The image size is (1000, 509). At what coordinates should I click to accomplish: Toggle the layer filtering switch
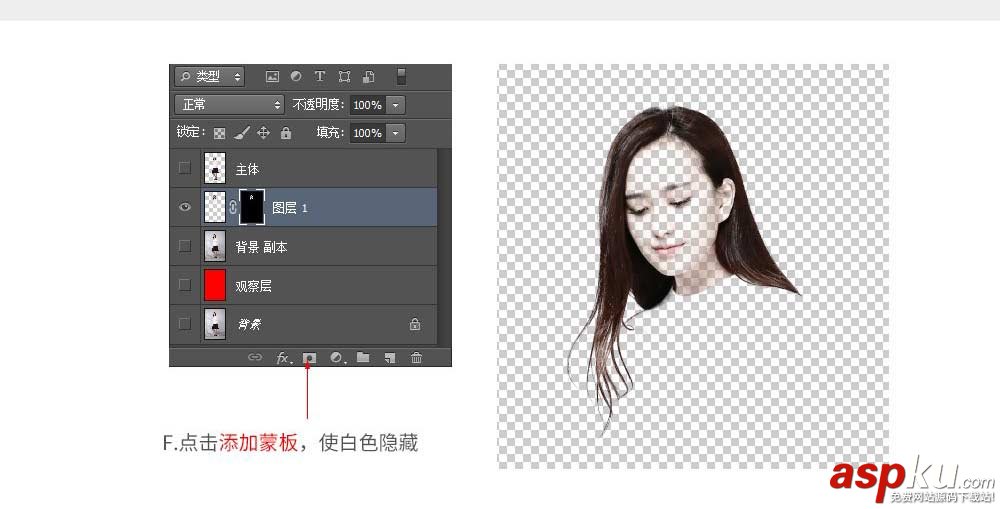[x=401, y=77]
